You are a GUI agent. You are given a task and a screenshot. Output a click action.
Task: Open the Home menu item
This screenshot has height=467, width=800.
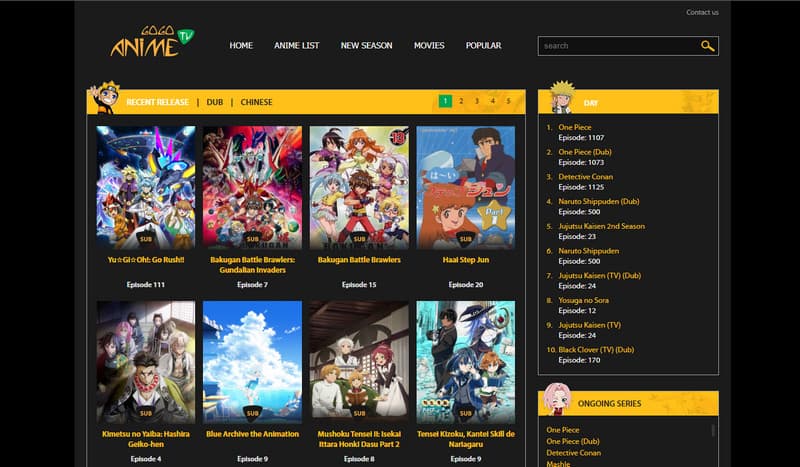[241, 45]
